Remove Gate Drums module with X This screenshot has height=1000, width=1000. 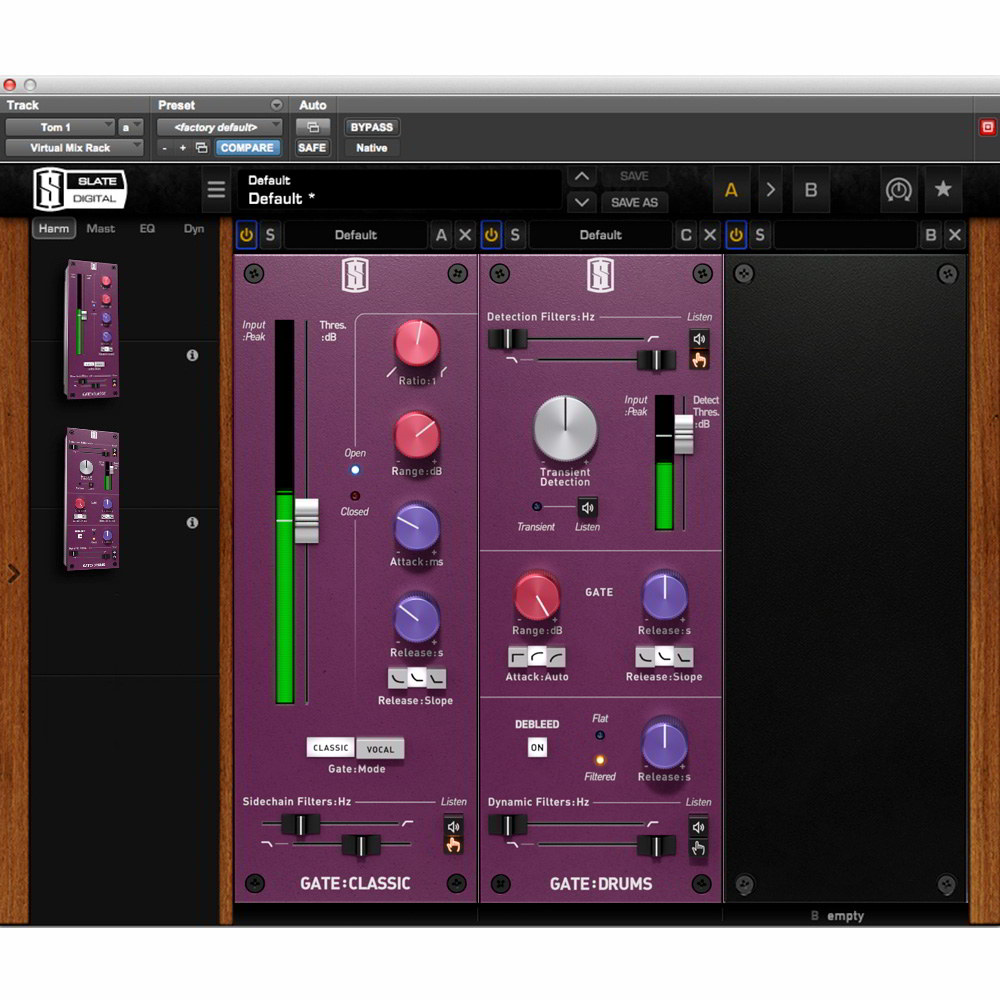(710, 235)
